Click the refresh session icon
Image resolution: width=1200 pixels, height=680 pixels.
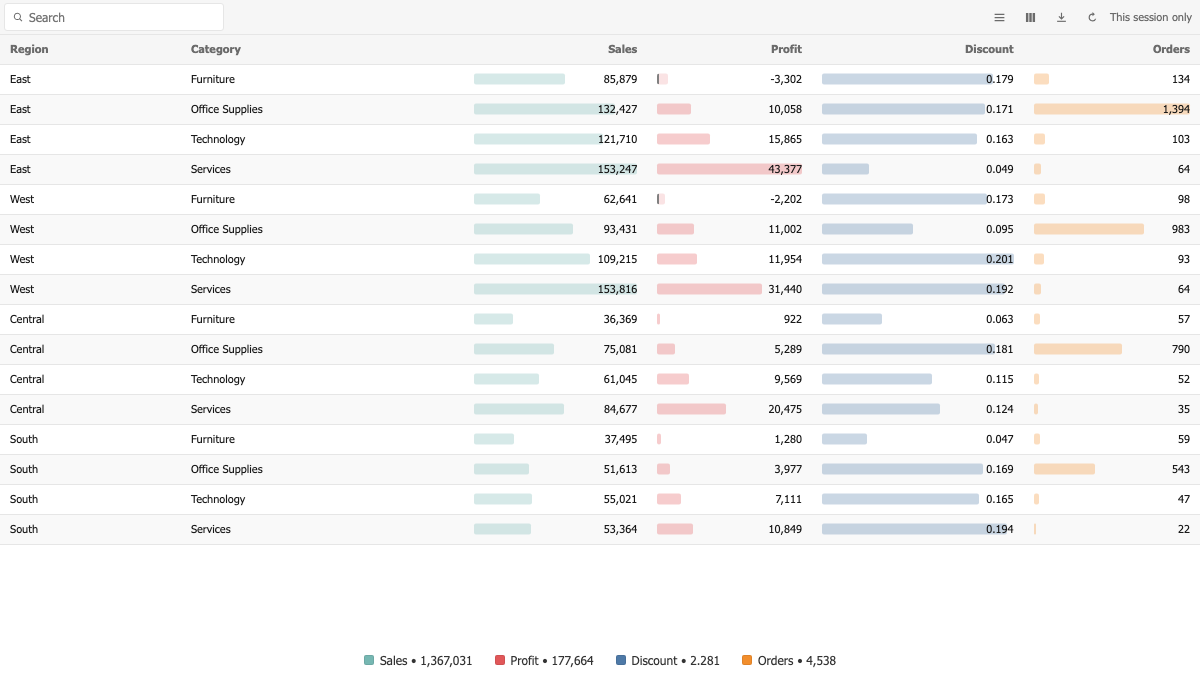point(1092,17)
